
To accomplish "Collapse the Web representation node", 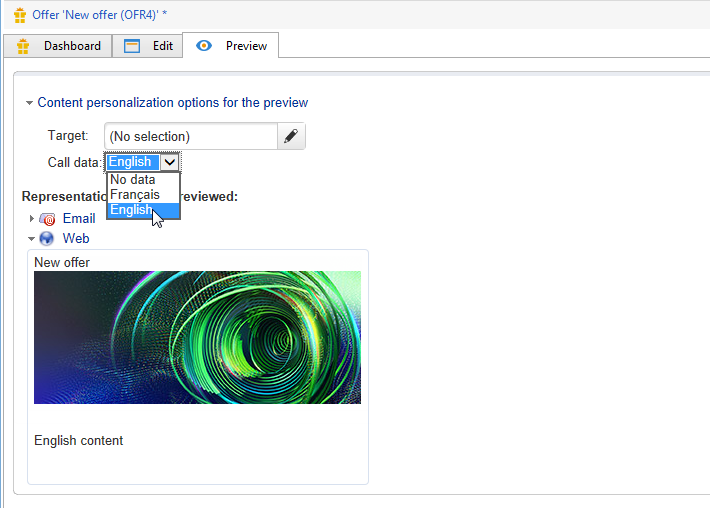I will (31, 239).
